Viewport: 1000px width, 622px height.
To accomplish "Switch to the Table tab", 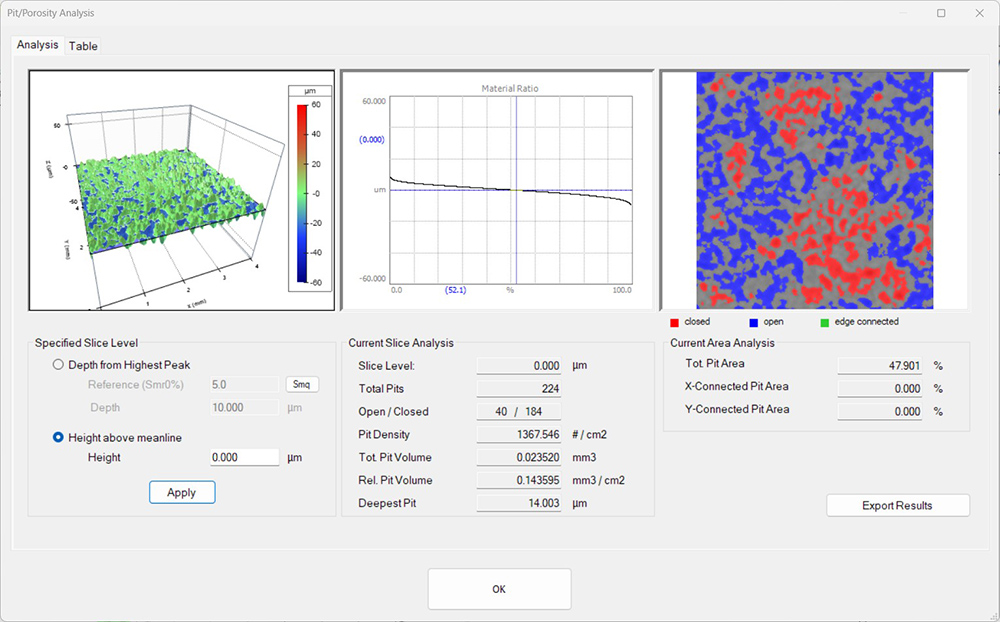I will 83,46.
